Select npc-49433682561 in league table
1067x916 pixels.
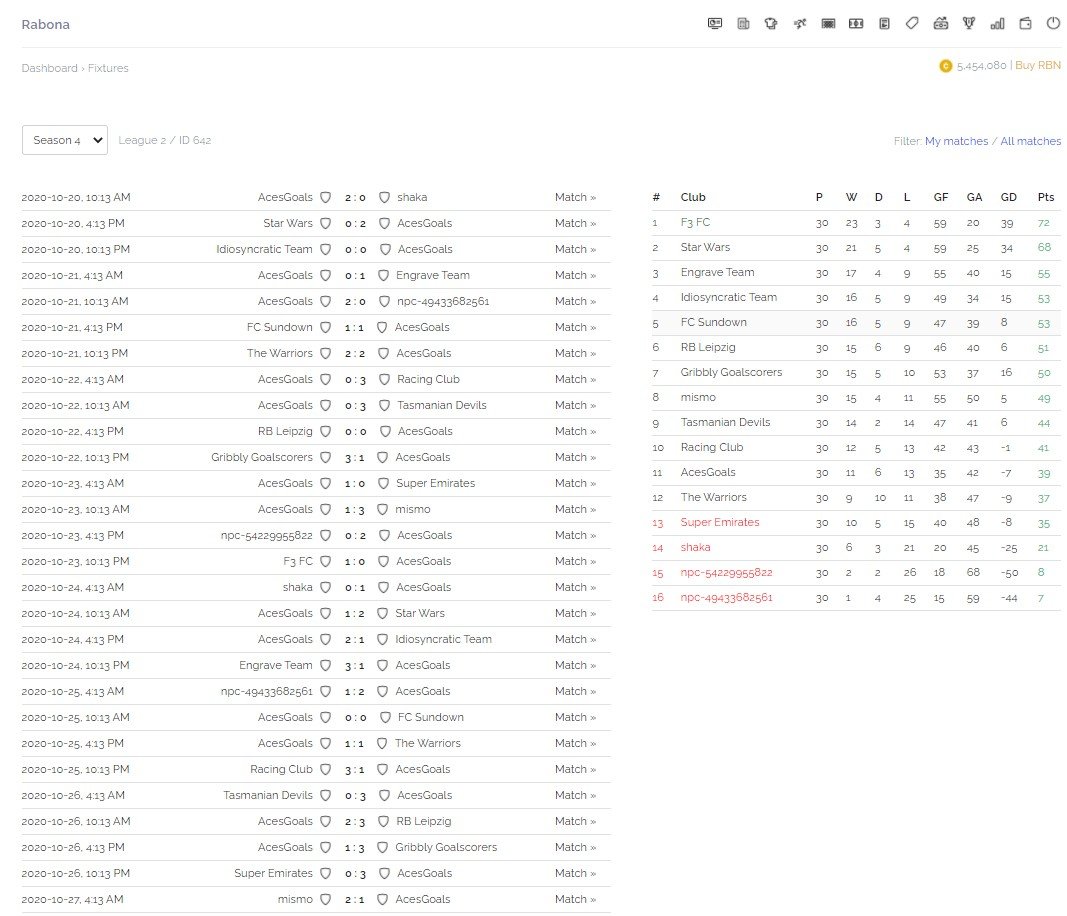click(726, 598)
